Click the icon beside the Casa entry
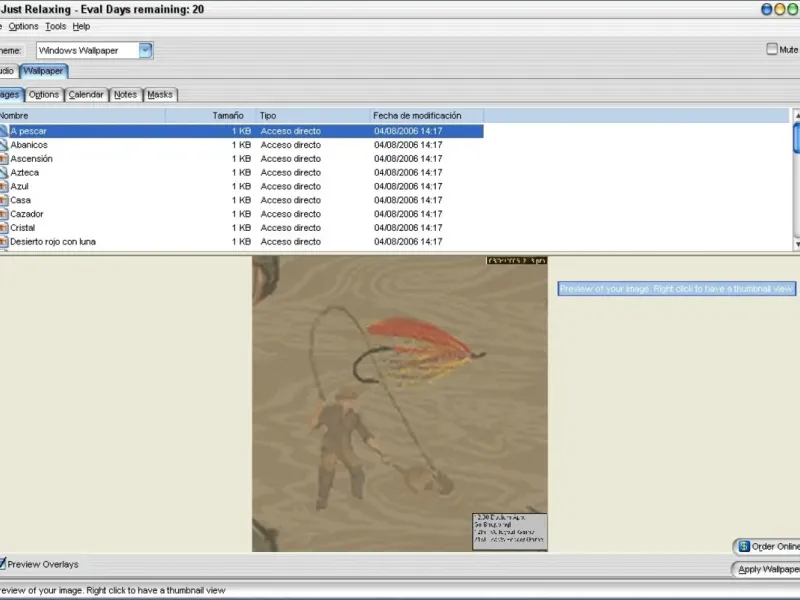 [x=3, y=200]
